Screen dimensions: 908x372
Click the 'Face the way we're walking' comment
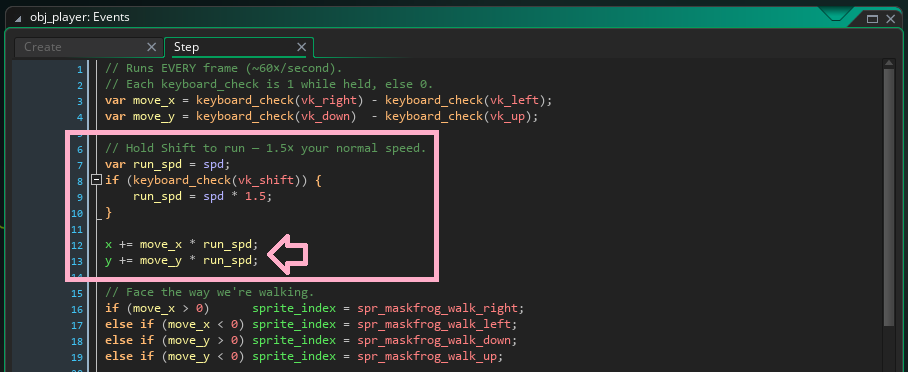tap(210, 293)
